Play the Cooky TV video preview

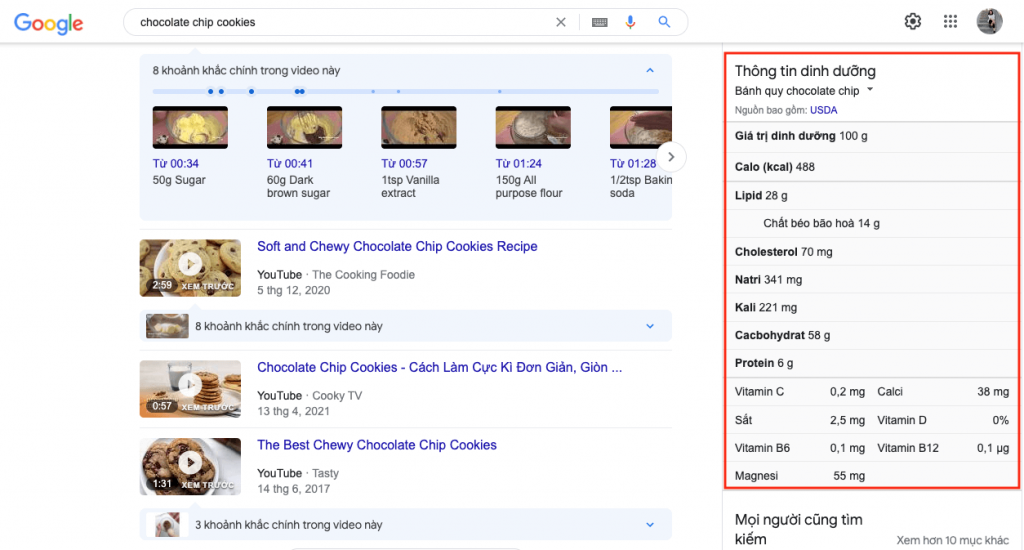click(190, 389)
